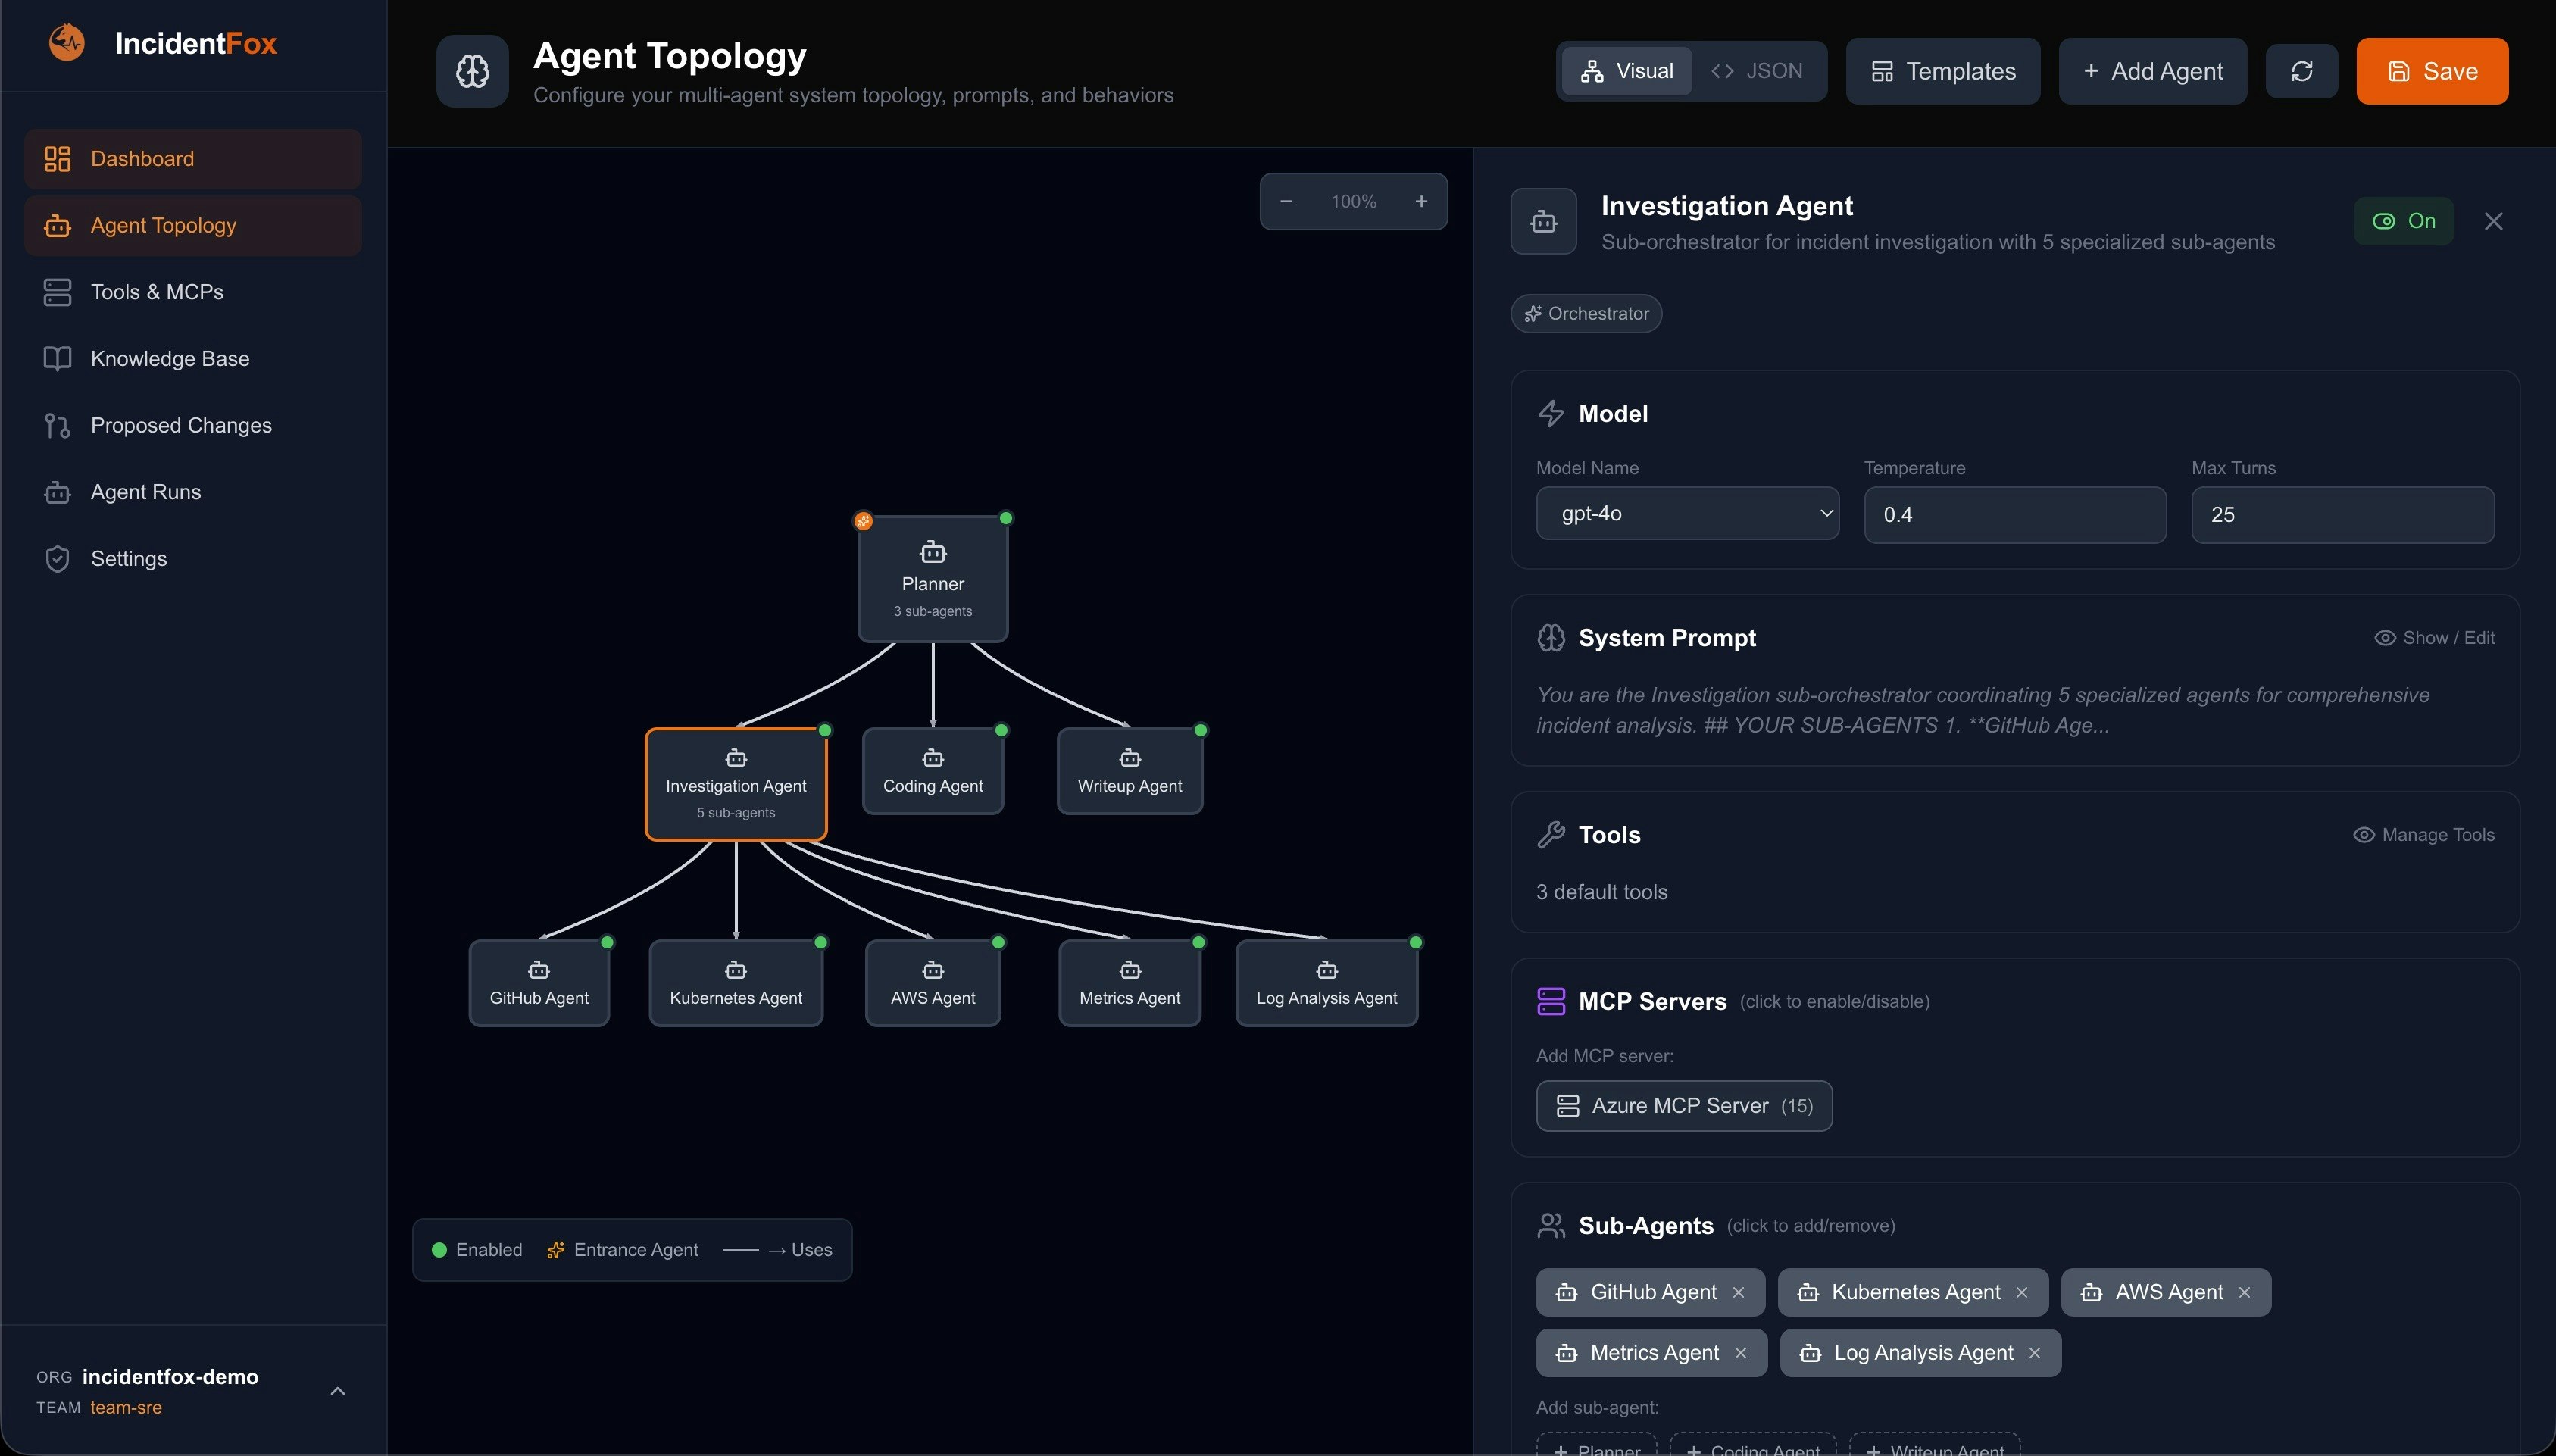Switch to the JSON view tab
This screenshot has width=2556, height=1456.
point(1757,71)
